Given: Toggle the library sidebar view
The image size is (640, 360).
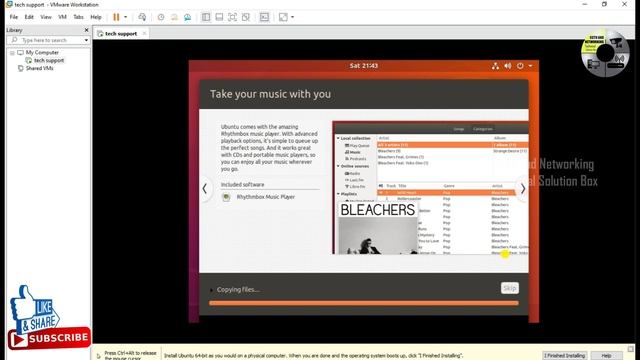Looking at the screenshot, I should (206, 17).
